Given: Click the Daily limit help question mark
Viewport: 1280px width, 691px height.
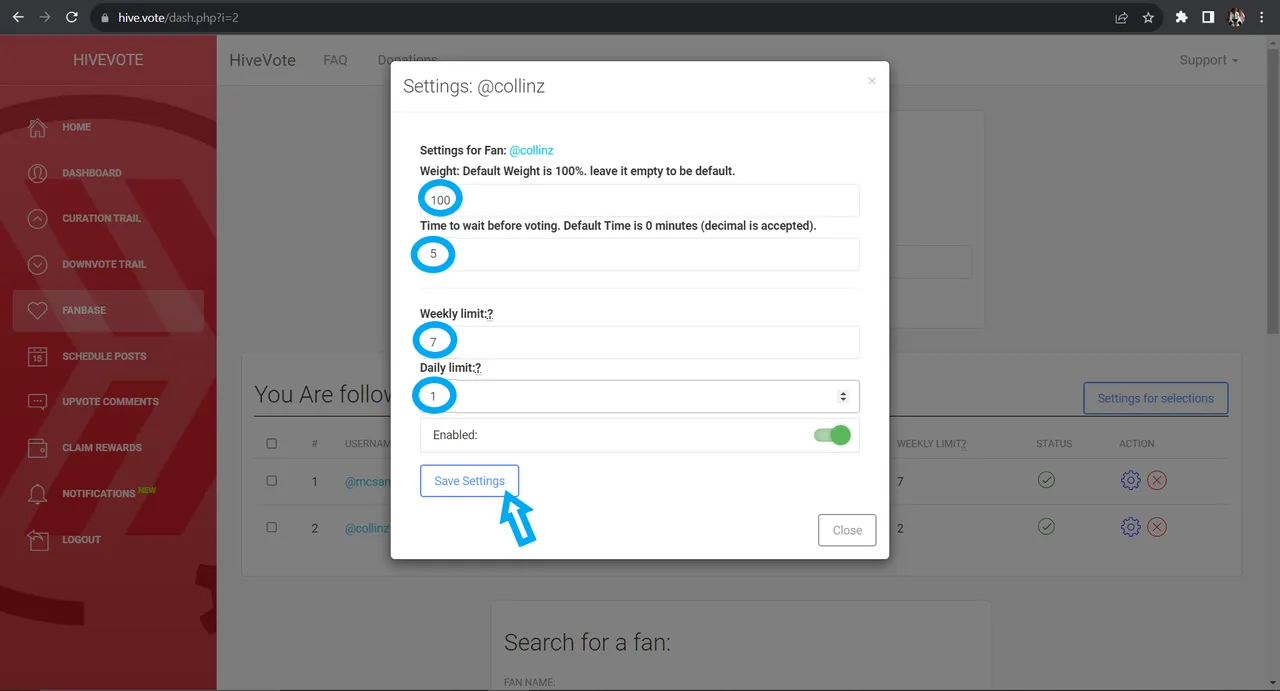Looking at the screenshot, I should (478, 368).
